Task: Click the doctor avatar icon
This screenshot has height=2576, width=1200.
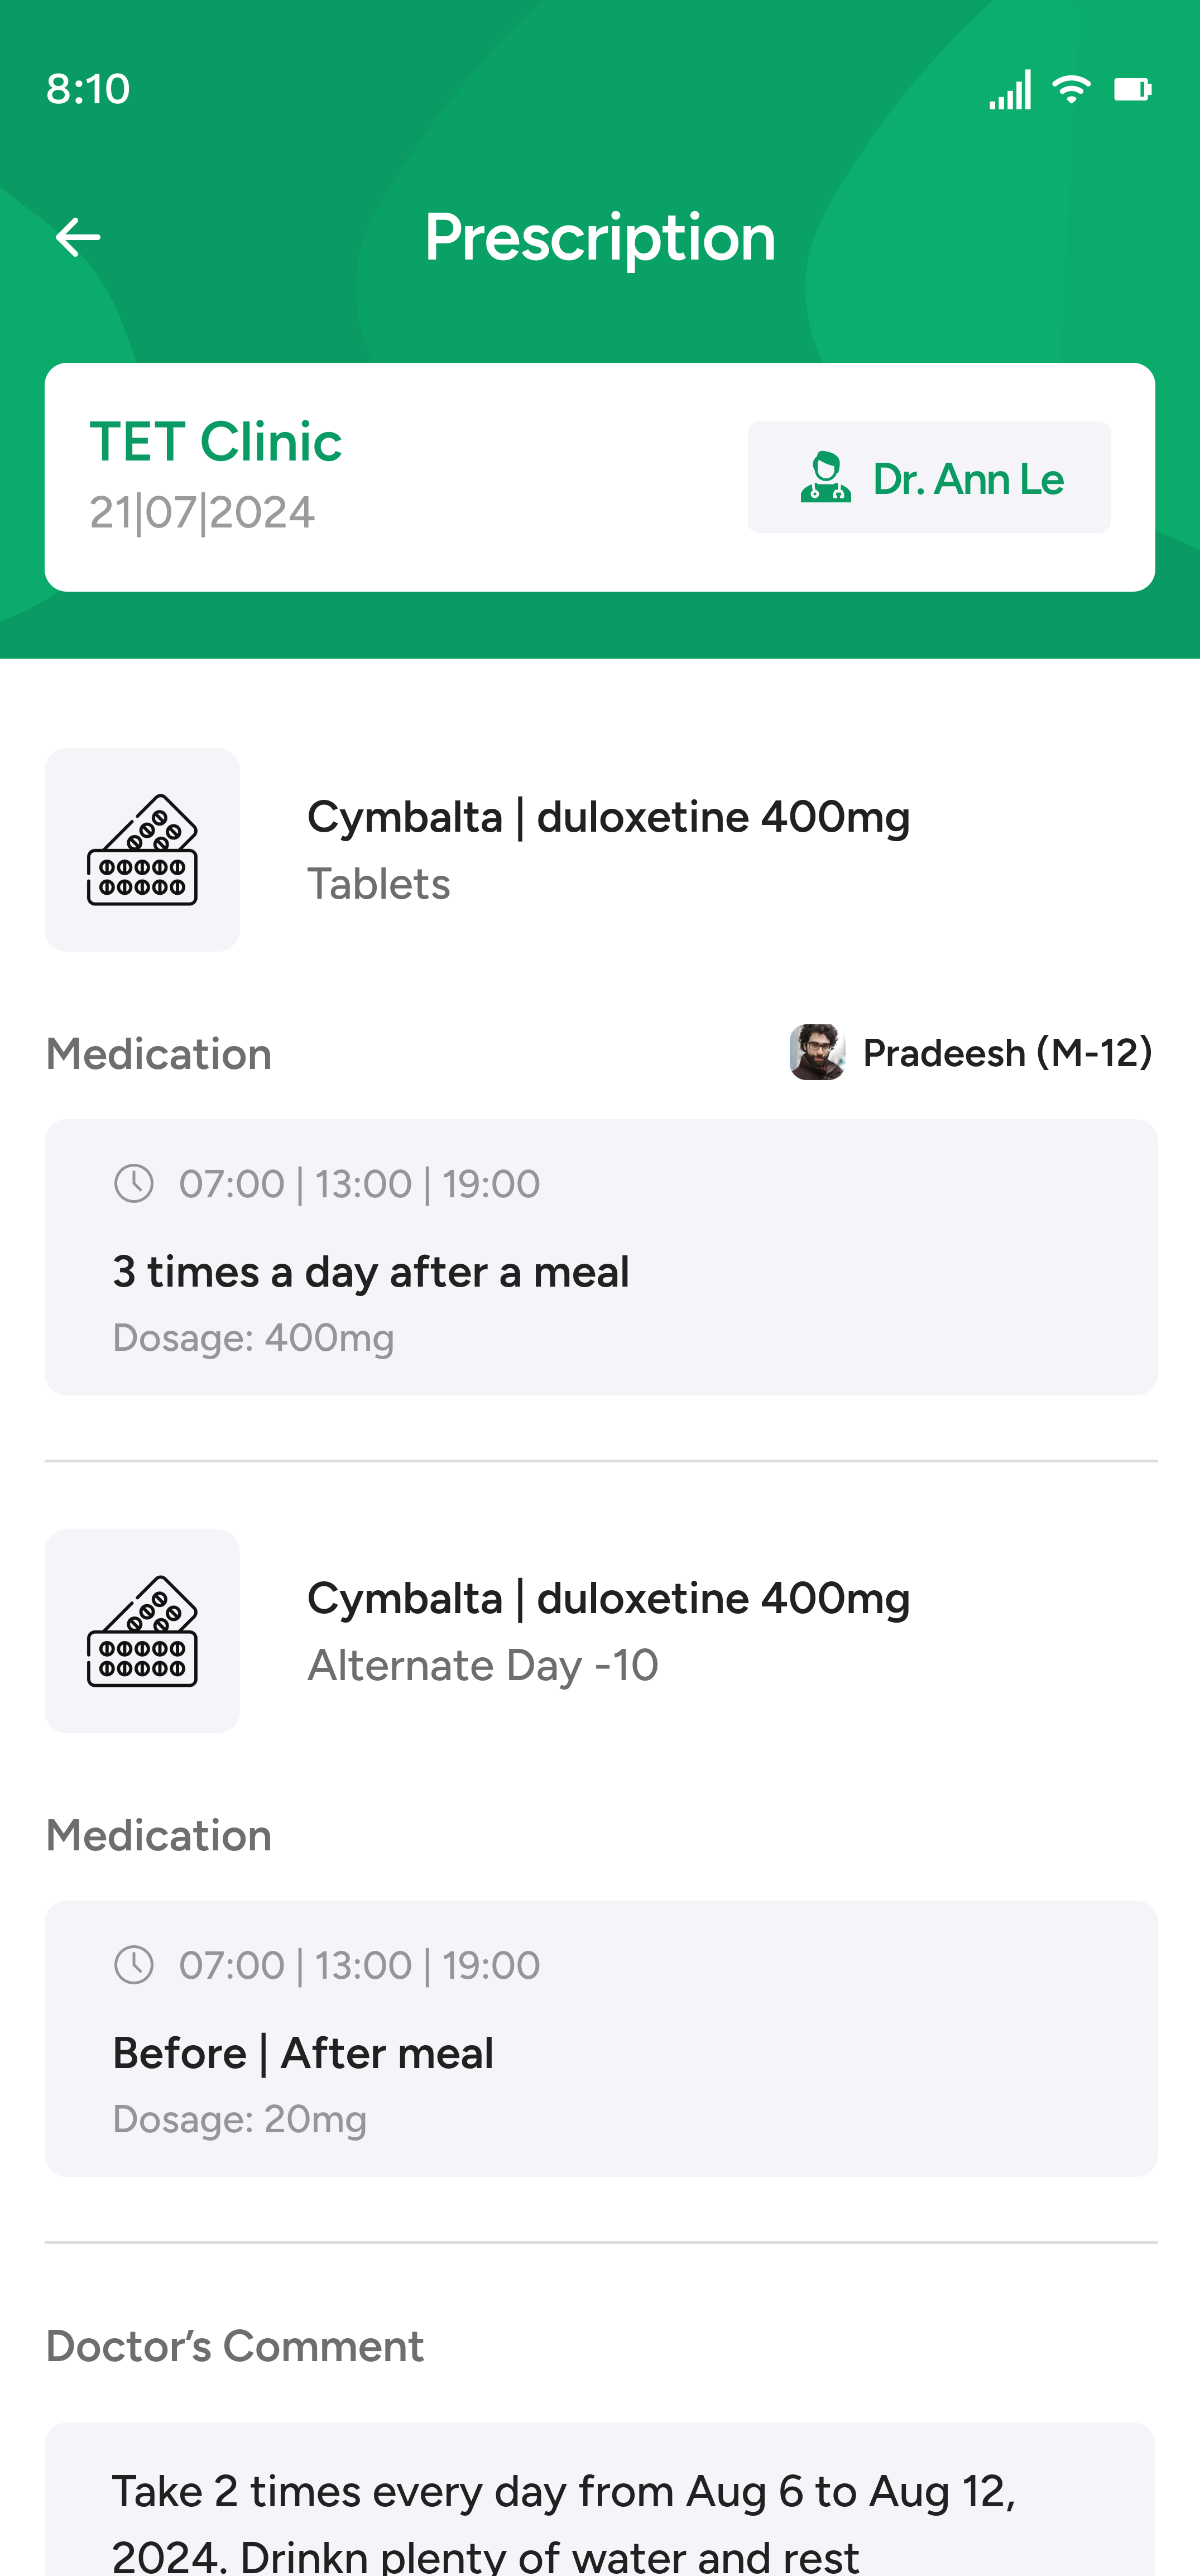Action: (x=825, y=477)
